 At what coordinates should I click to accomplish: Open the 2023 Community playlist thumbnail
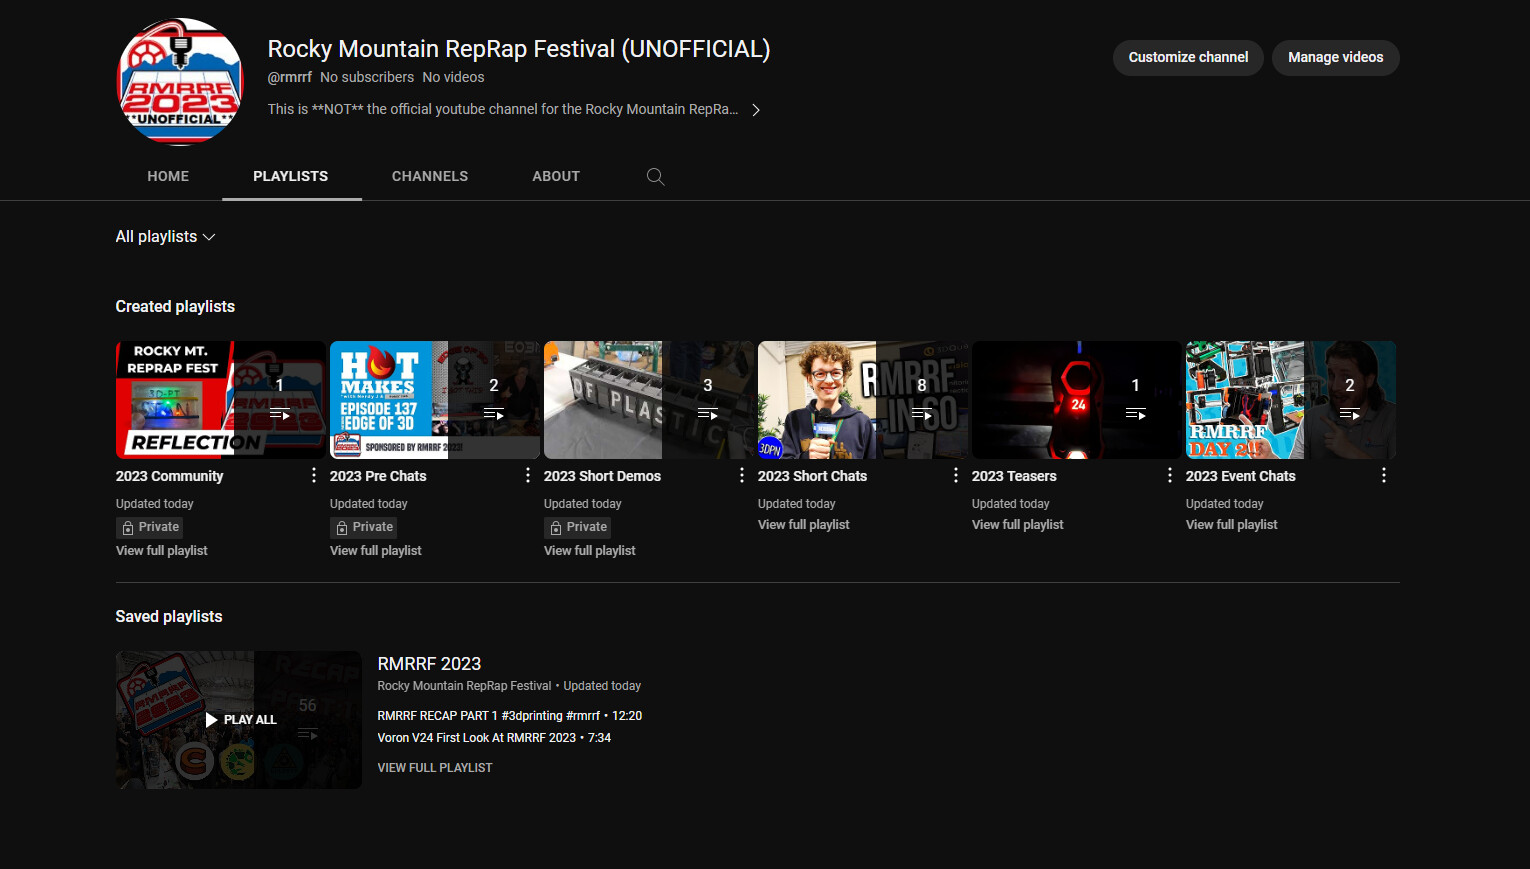click(x=221, y=400)
